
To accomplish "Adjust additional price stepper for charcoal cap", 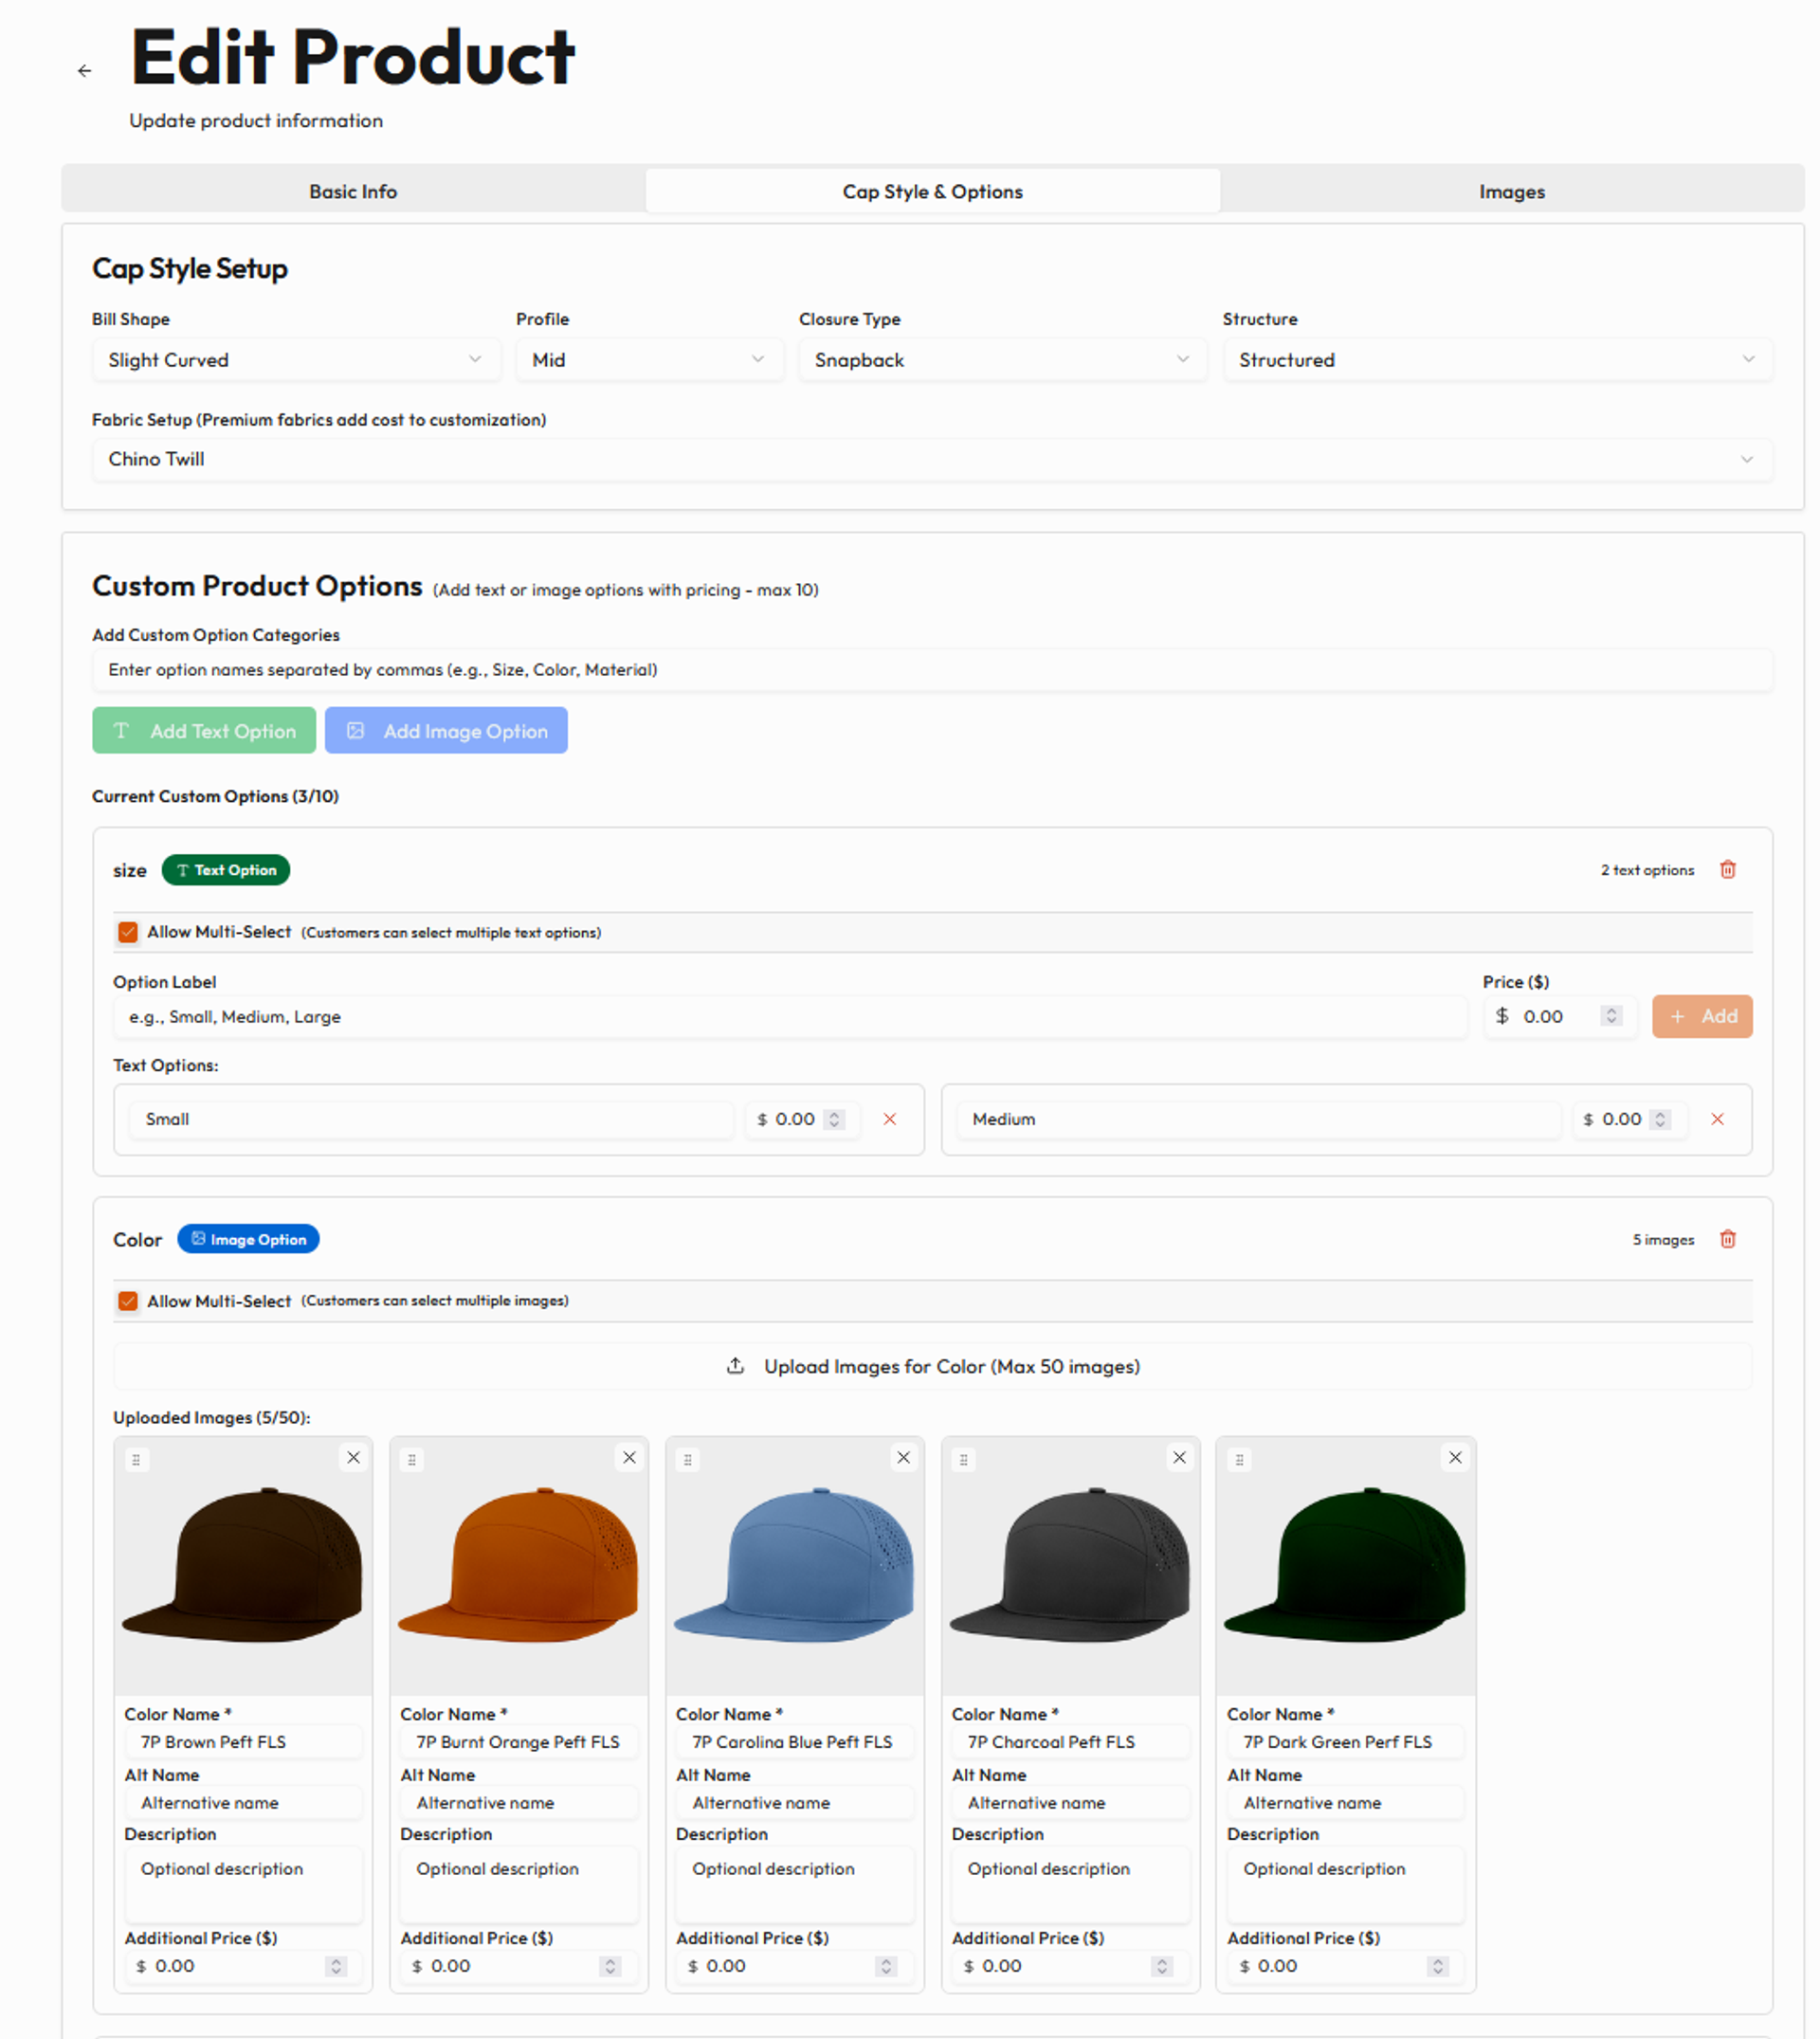I will click(x=1162, y=1966).
